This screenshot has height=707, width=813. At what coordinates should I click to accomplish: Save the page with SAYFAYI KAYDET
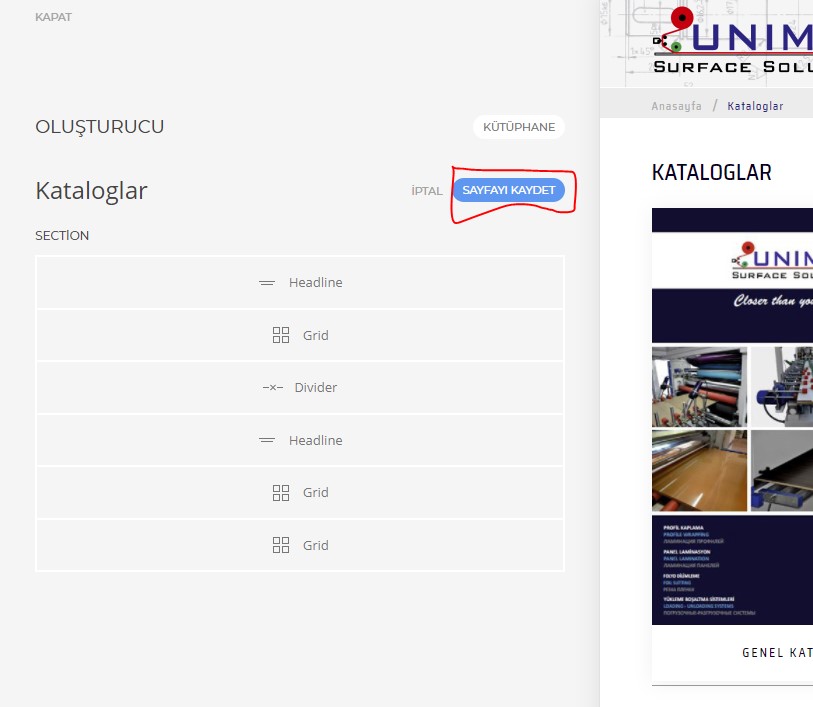(509, 190)
